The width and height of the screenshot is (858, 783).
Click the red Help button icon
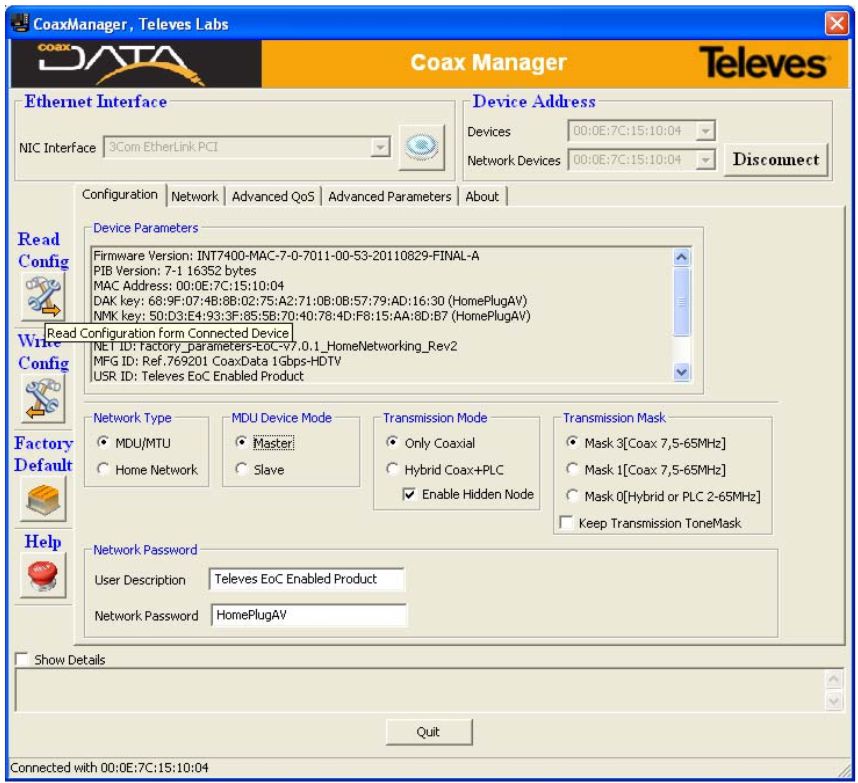point(43,575)
